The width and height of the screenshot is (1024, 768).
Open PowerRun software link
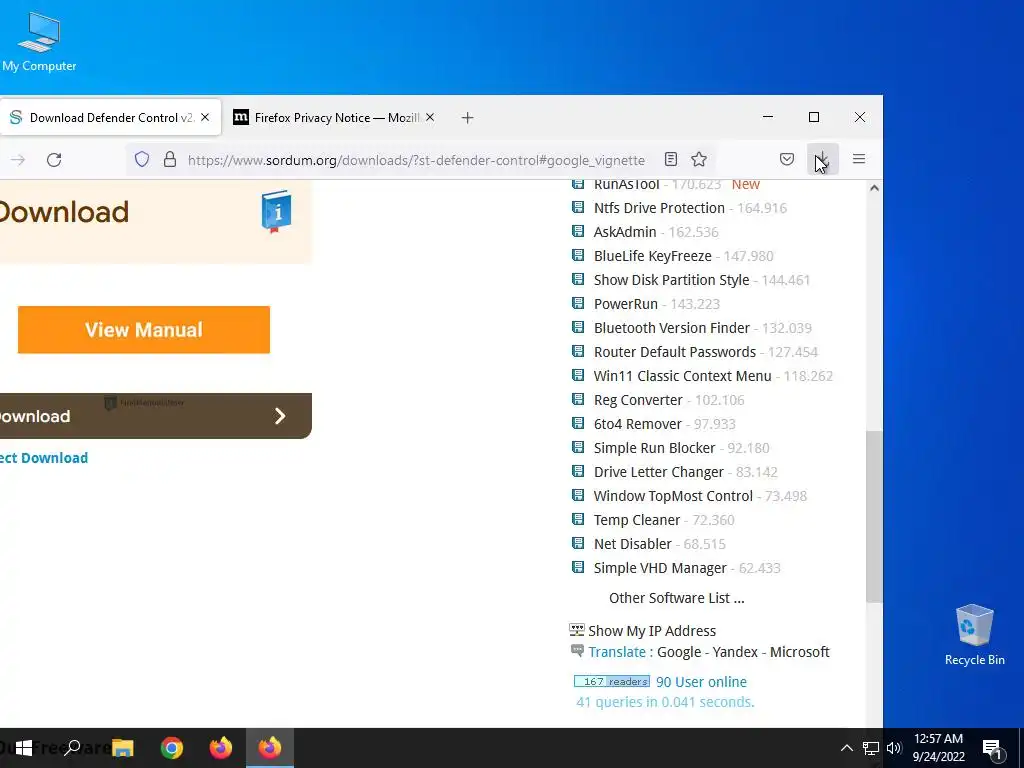625,304
